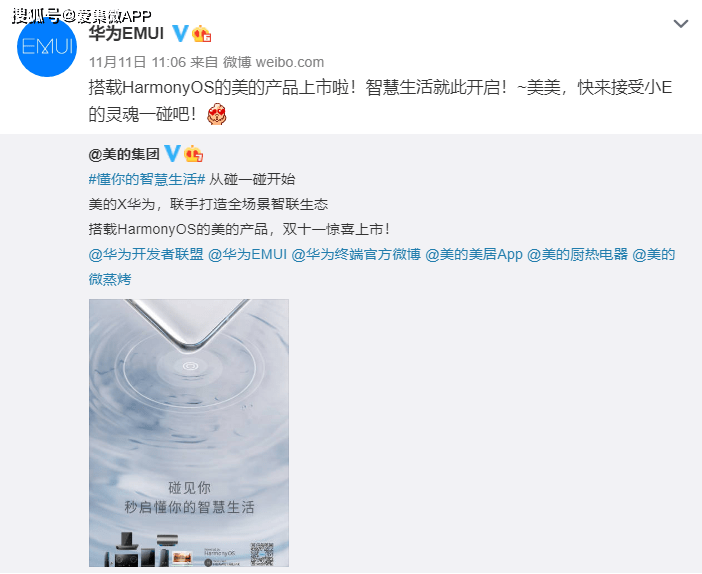
Task: Click the crown icon next to 美的集团
Action: [193, 154]
